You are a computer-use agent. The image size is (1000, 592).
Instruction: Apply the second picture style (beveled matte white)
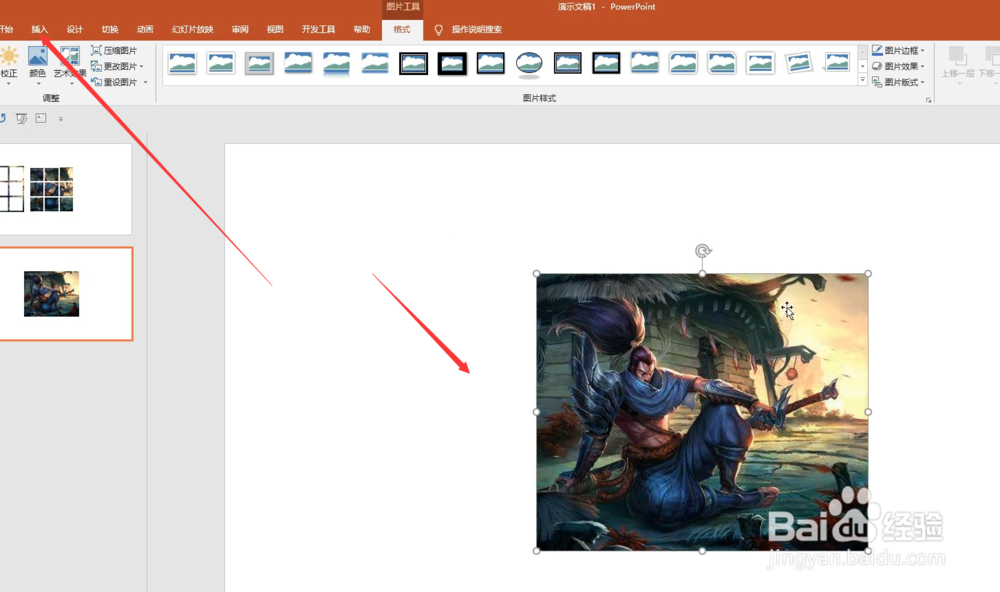pyautogui.click(x=221, y=63)
